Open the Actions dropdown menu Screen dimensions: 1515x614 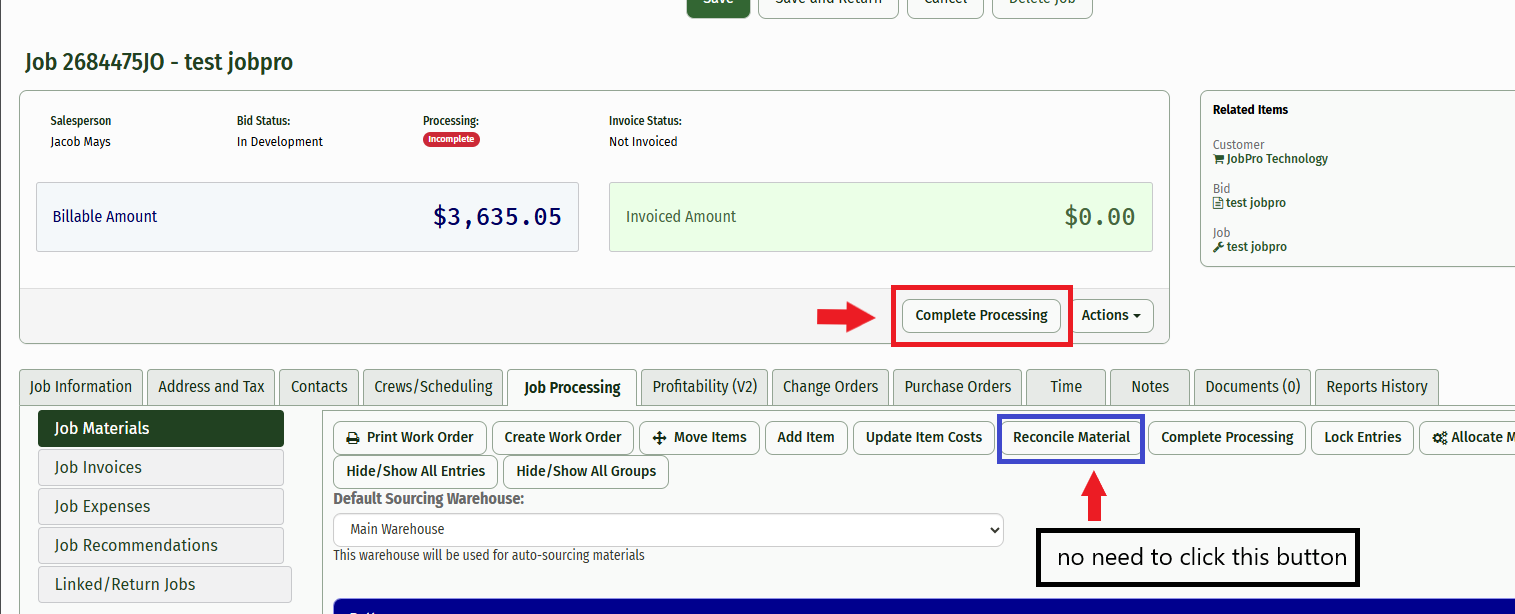coord(1111,315)
